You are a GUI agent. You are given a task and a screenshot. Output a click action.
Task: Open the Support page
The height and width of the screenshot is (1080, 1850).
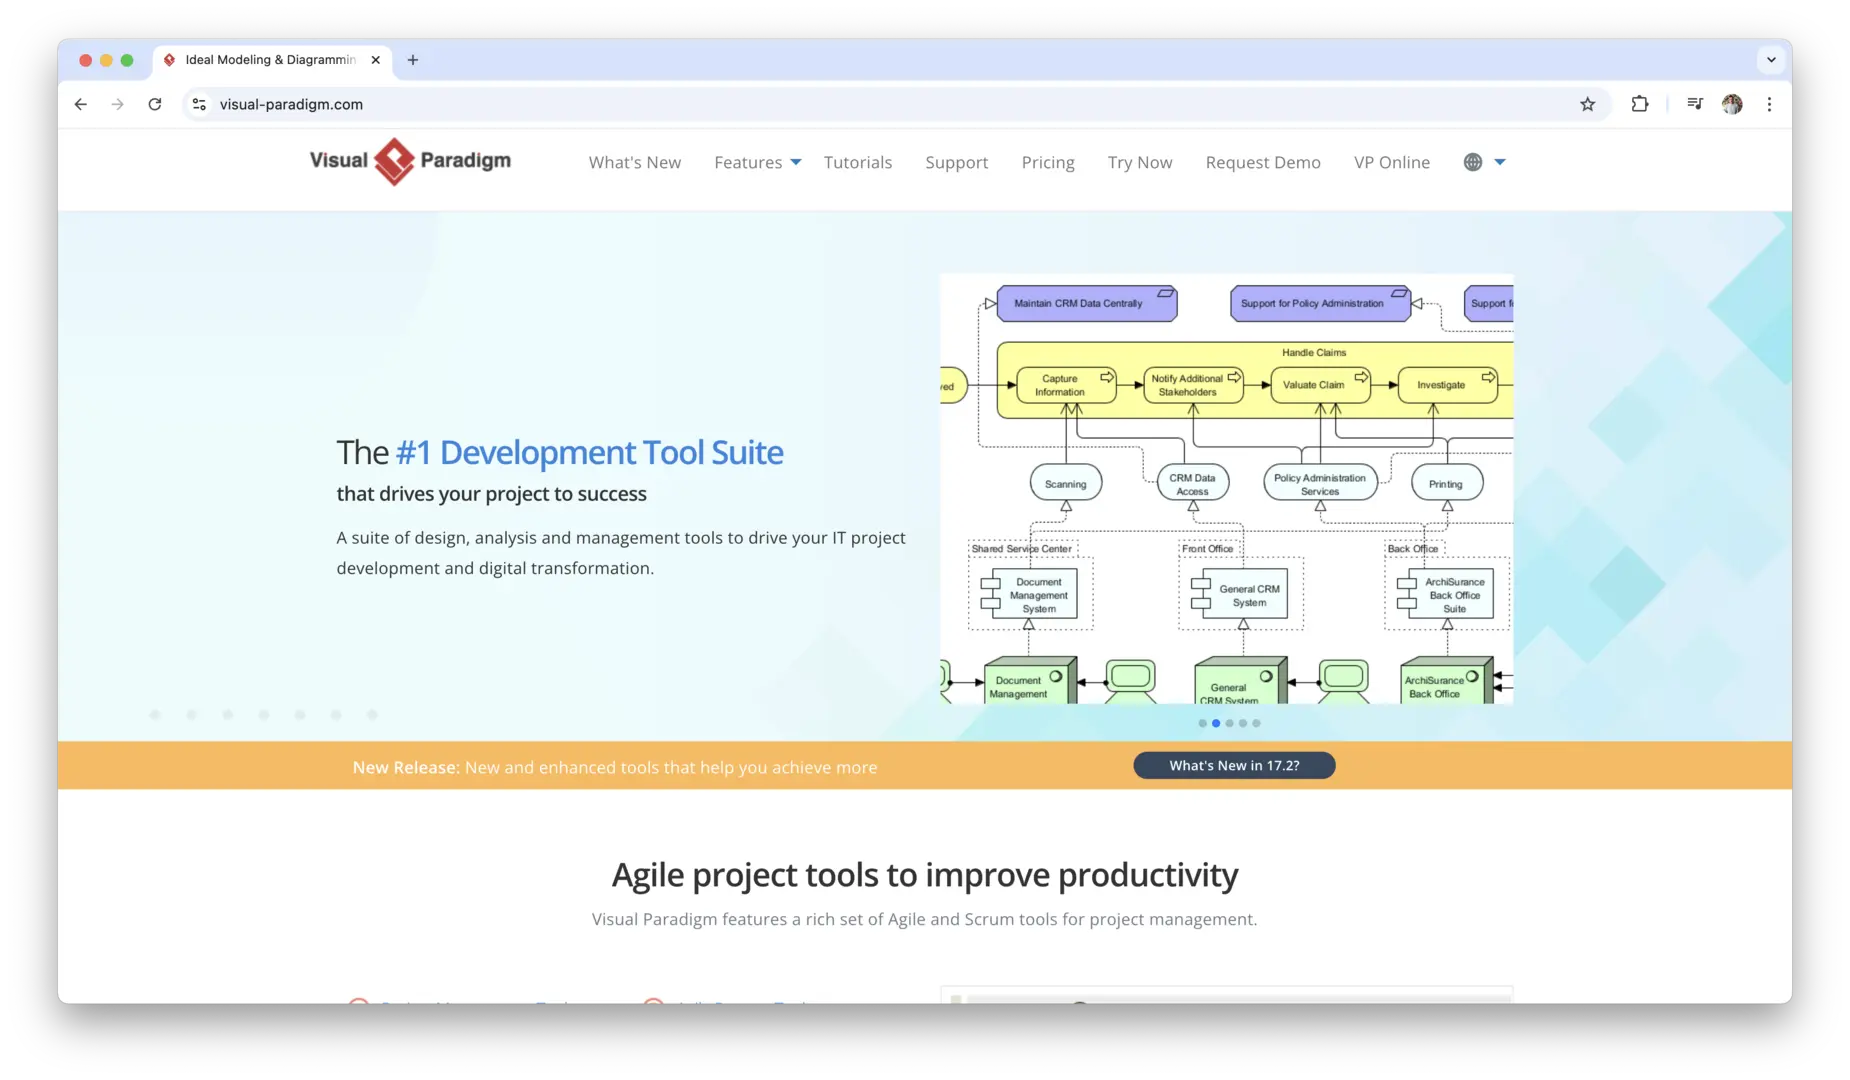click(x=957, y=162)
